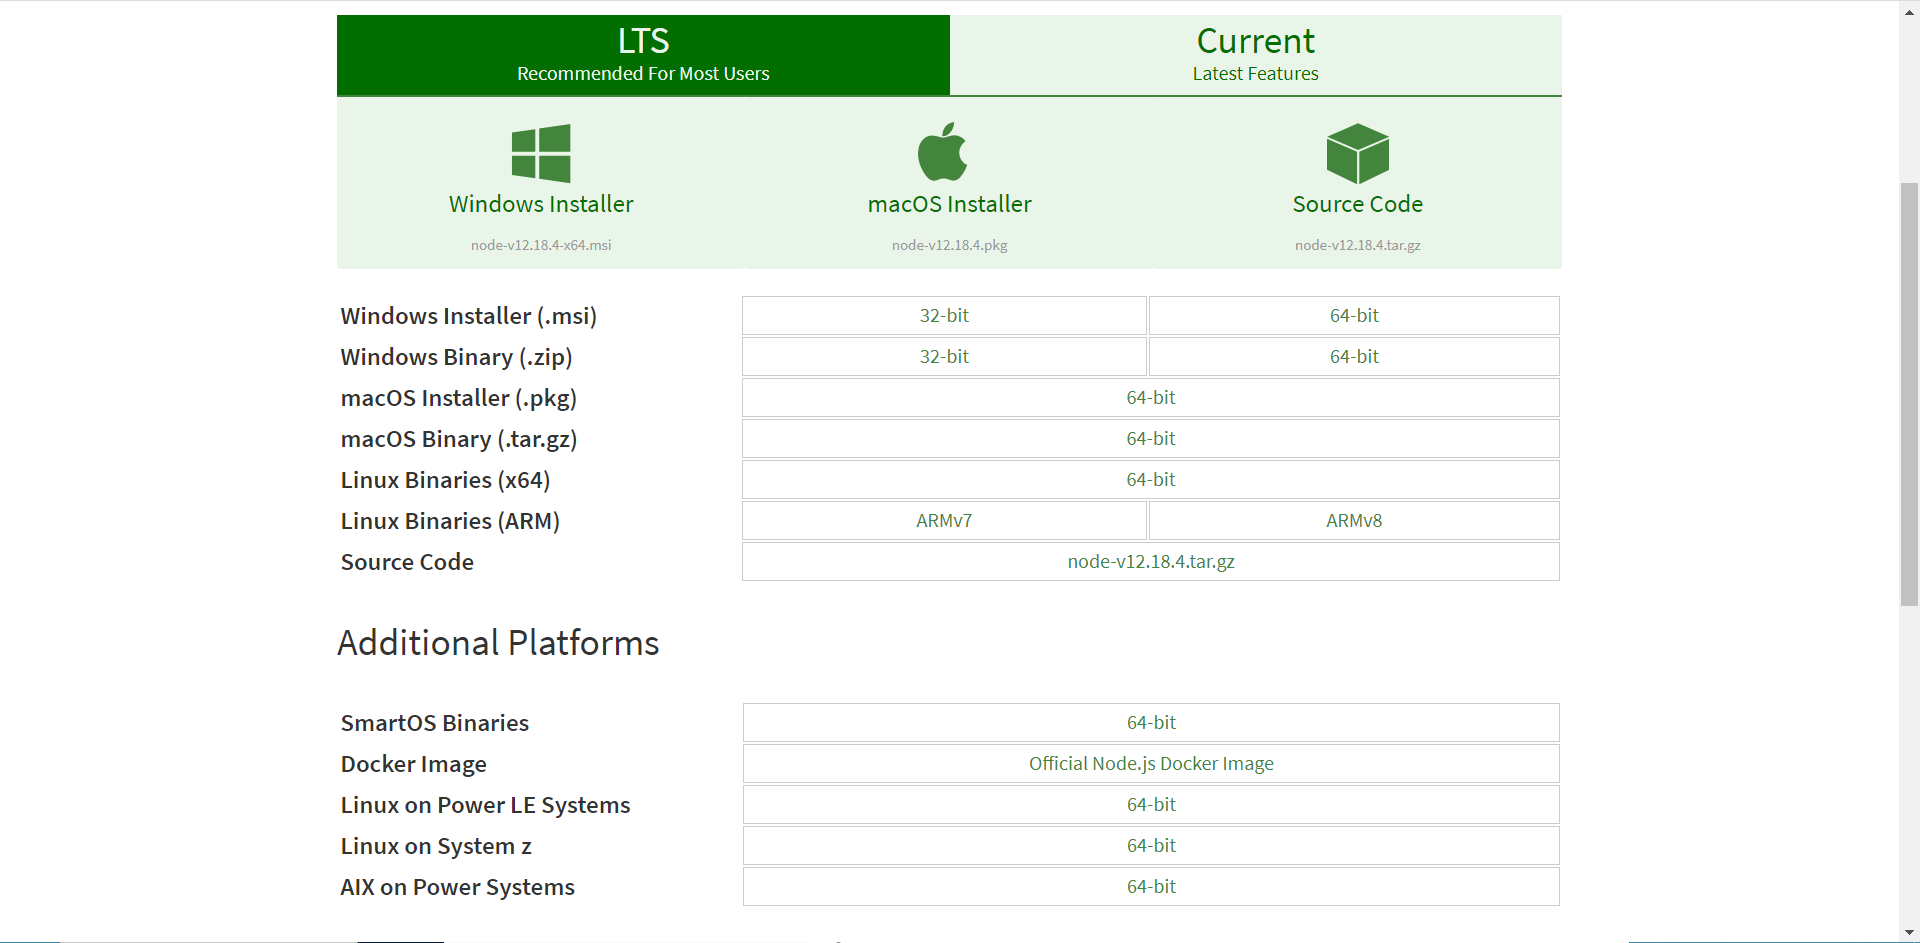Download Windows Binary (.zip) 32-bit
The height and width of the screenshot is (943, 1920).
pos(944,356)
